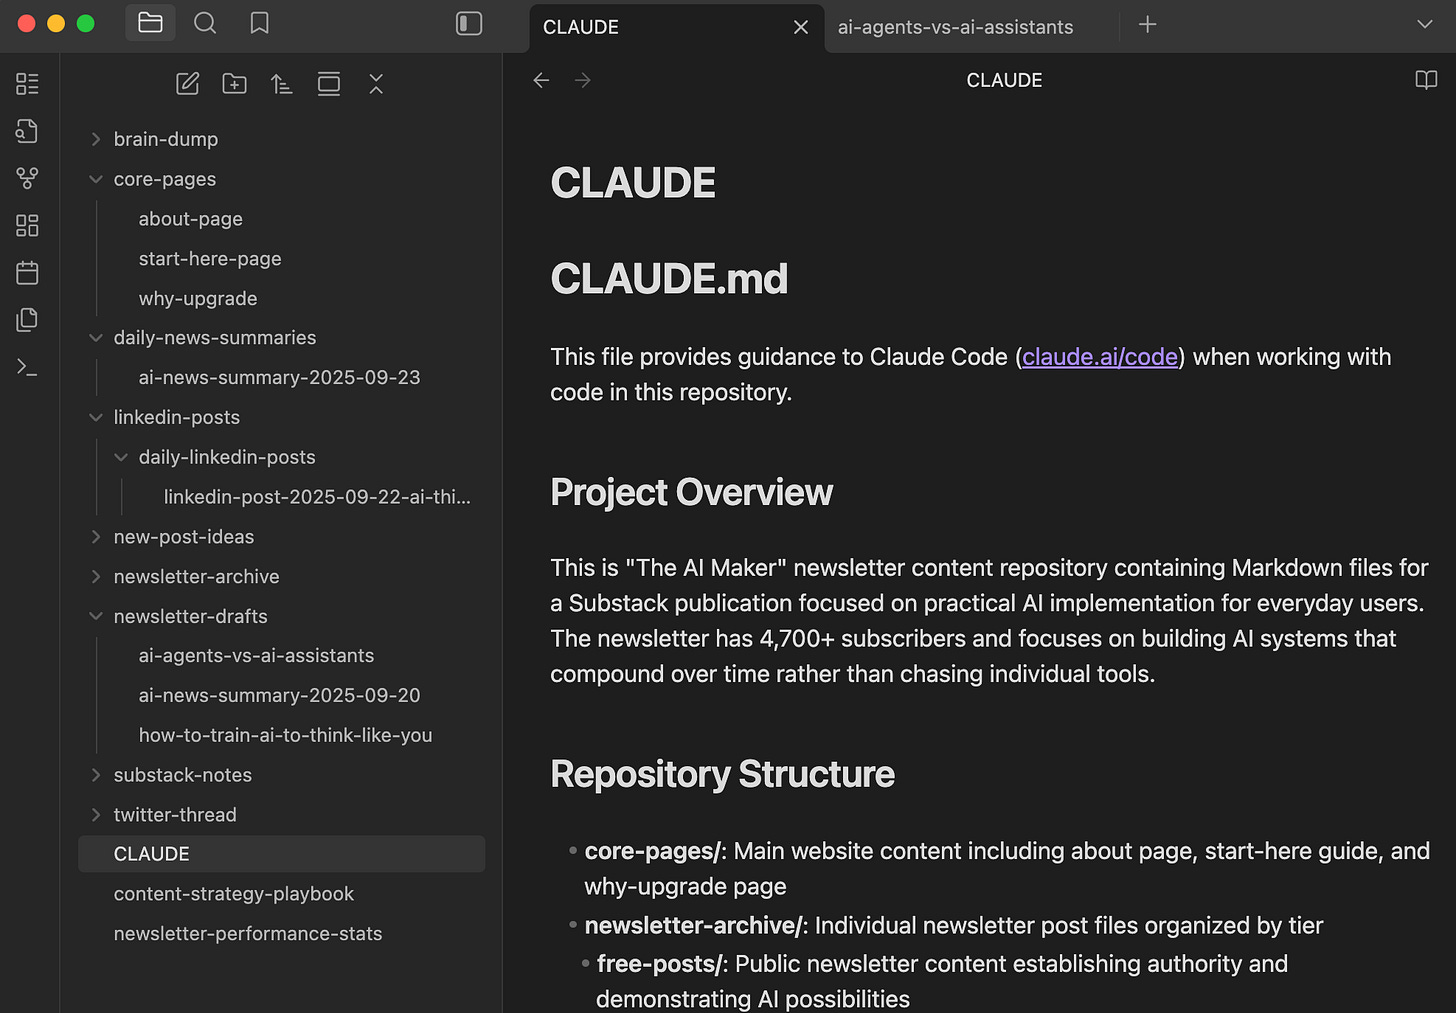Create a new note with the edit icon

point(187,84)
